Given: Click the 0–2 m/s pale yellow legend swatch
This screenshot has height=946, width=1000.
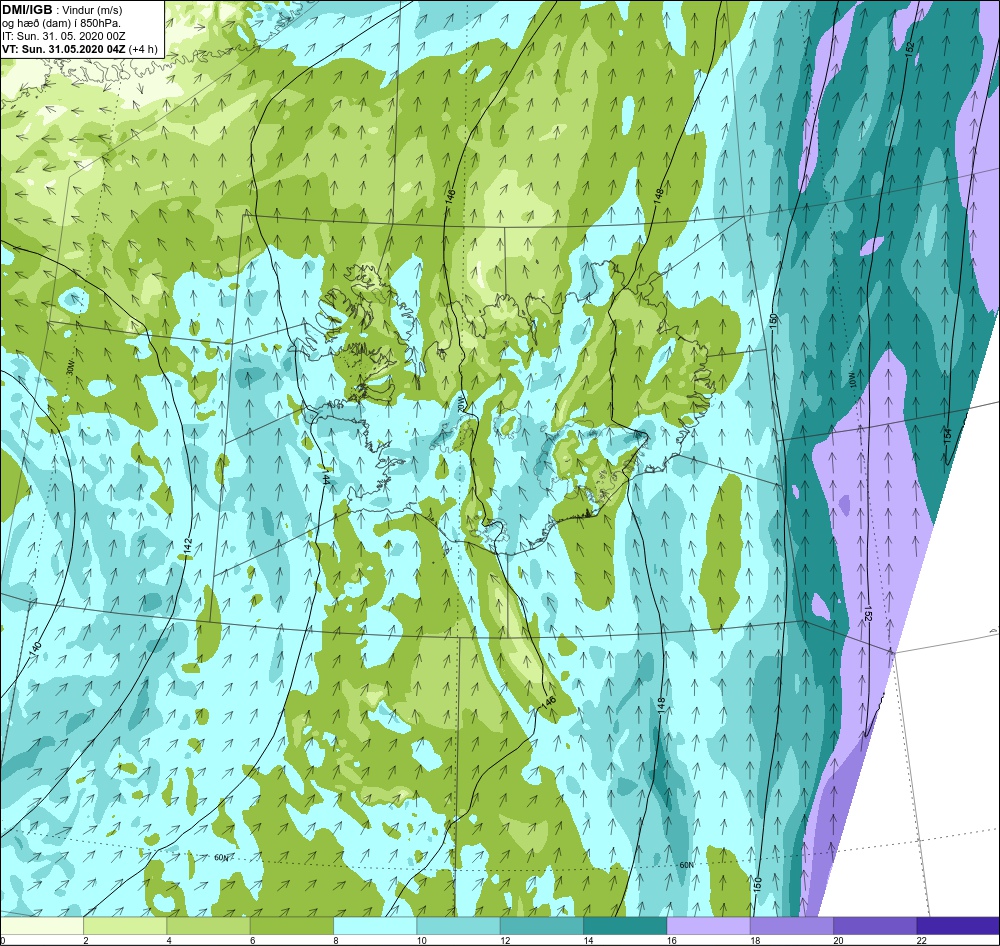Looking at the screenshot, I should (41, 925).
